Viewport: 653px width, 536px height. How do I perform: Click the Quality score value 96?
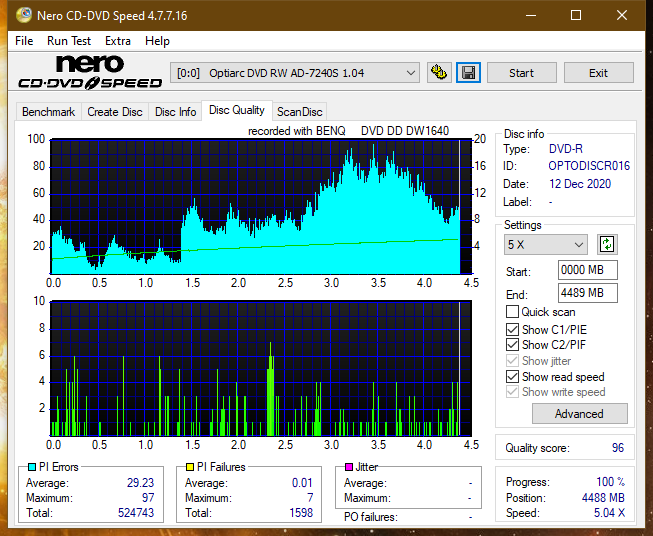tap(618, 448)
